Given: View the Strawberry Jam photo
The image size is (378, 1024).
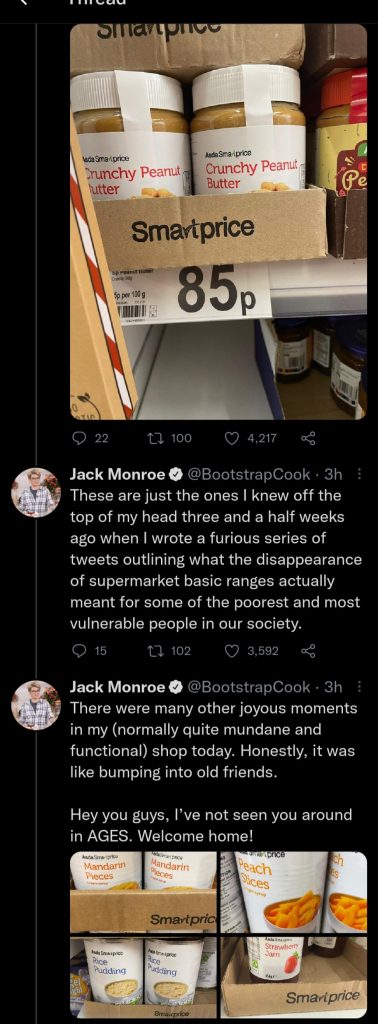Looking at the screenshot, I should [x=294, y=976].
